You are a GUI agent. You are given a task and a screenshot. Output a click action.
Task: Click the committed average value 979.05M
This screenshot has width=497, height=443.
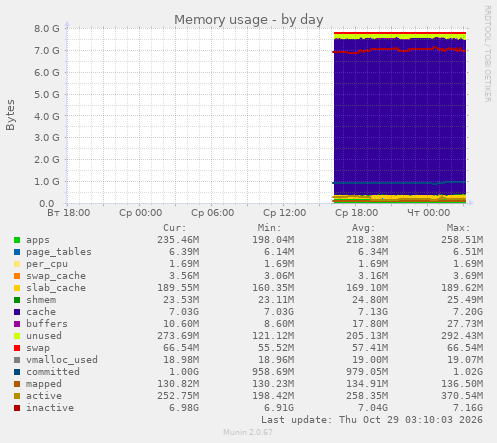pyautogui.click(x=367, y=372)
